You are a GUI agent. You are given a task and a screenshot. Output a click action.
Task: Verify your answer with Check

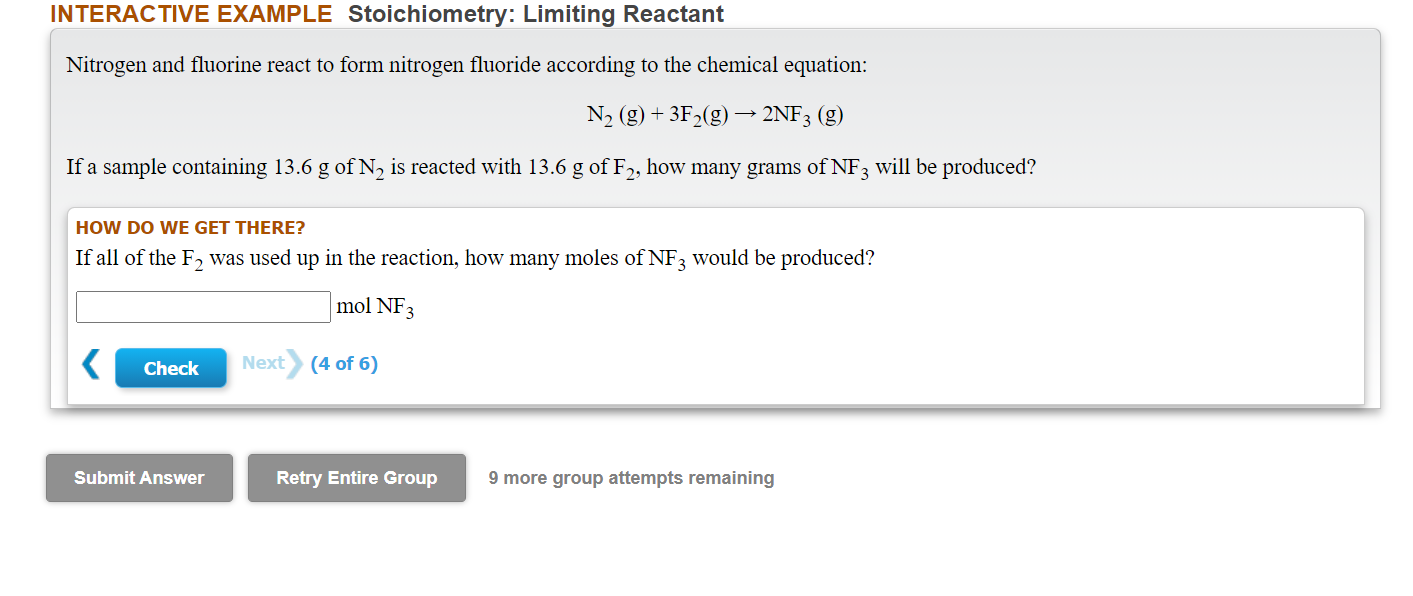pyautogui.click(x=170, y=367)
